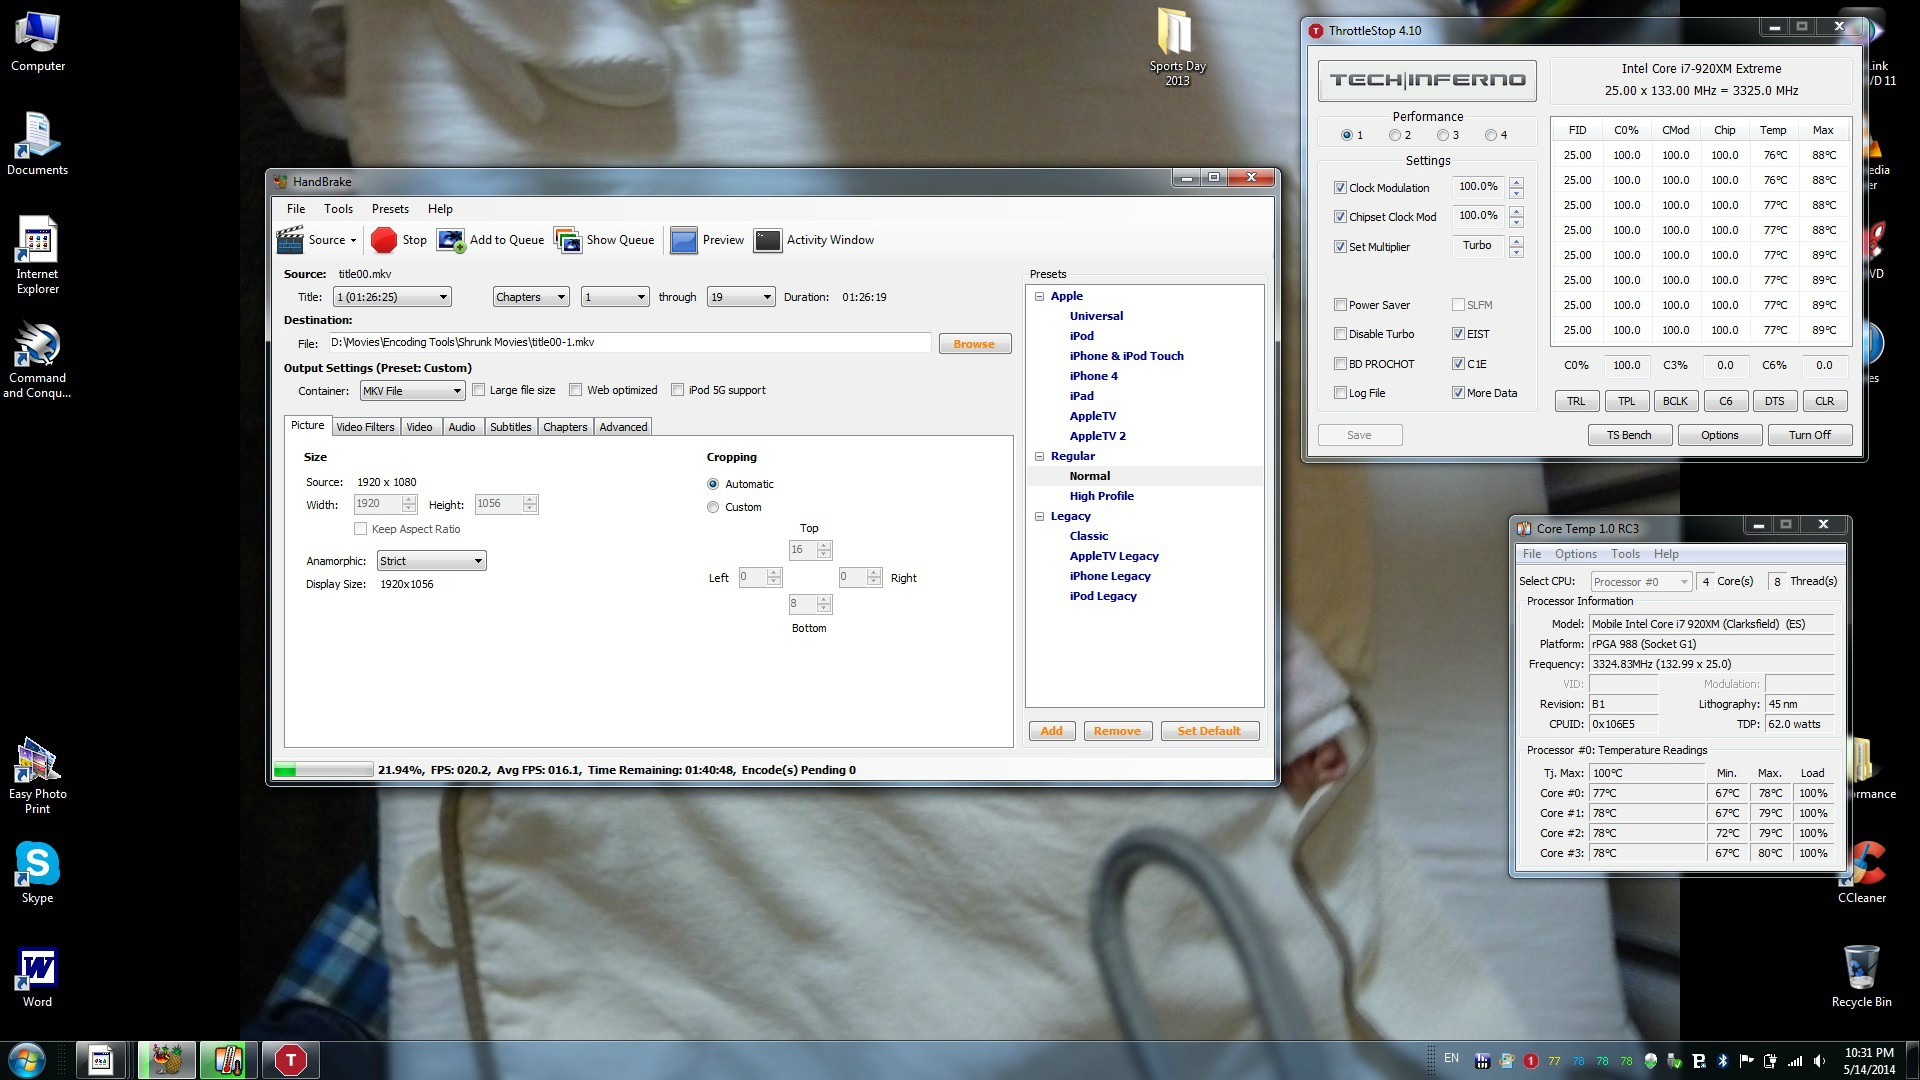Click the BCLK button in ThrottleStop
1920x1080 pixels.
(x=1675, y=401)
